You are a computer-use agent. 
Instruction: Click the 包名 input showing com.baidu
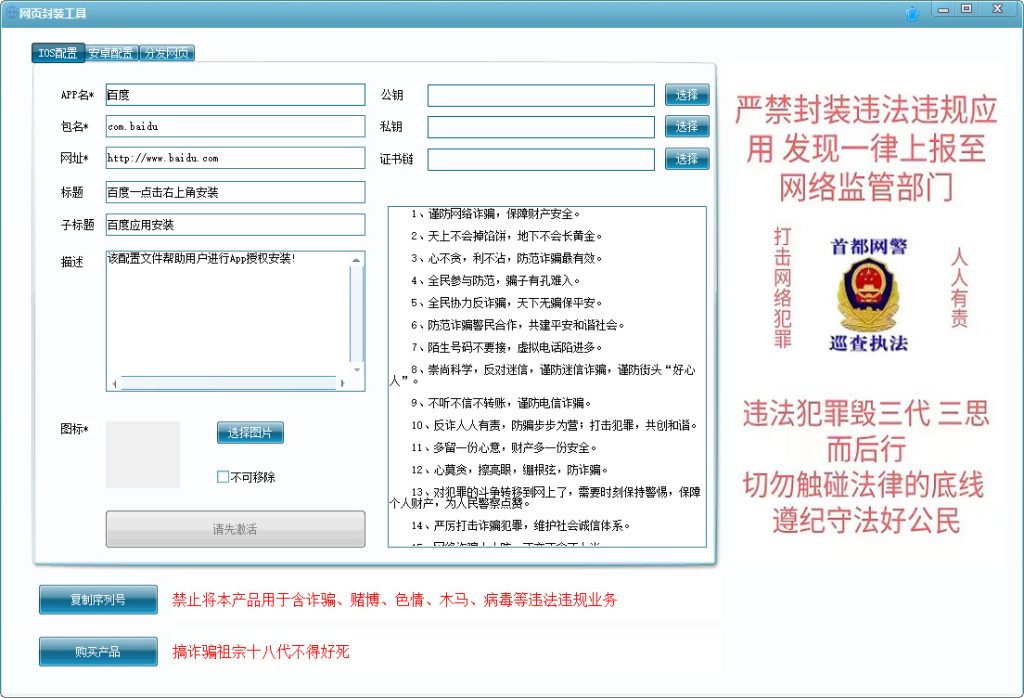(235, 127)
